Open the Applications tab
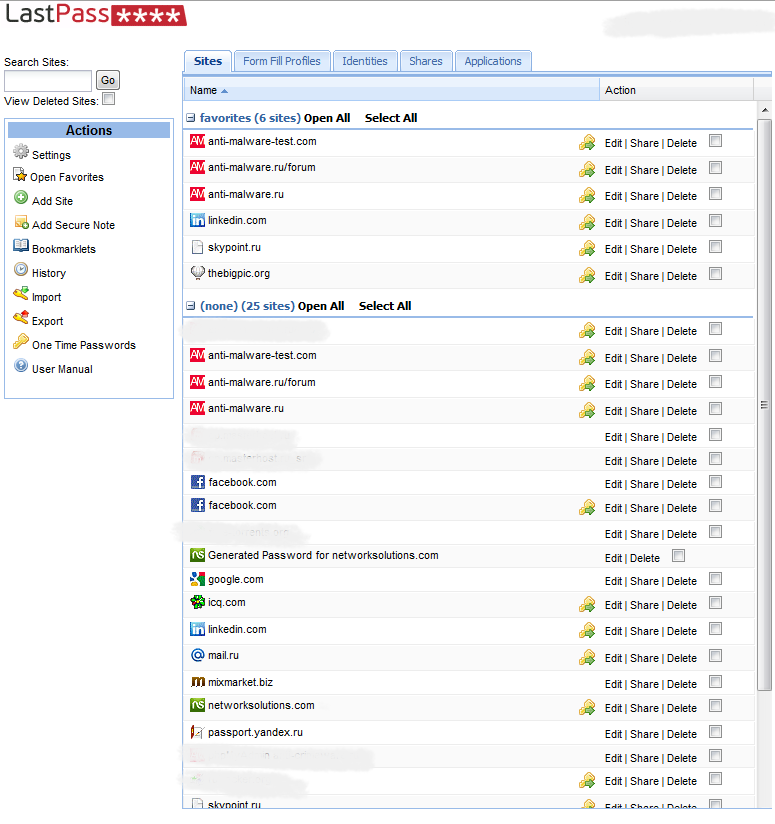This screenshot has height=824, width=775. pyautogui.click(x=493, y=61)
